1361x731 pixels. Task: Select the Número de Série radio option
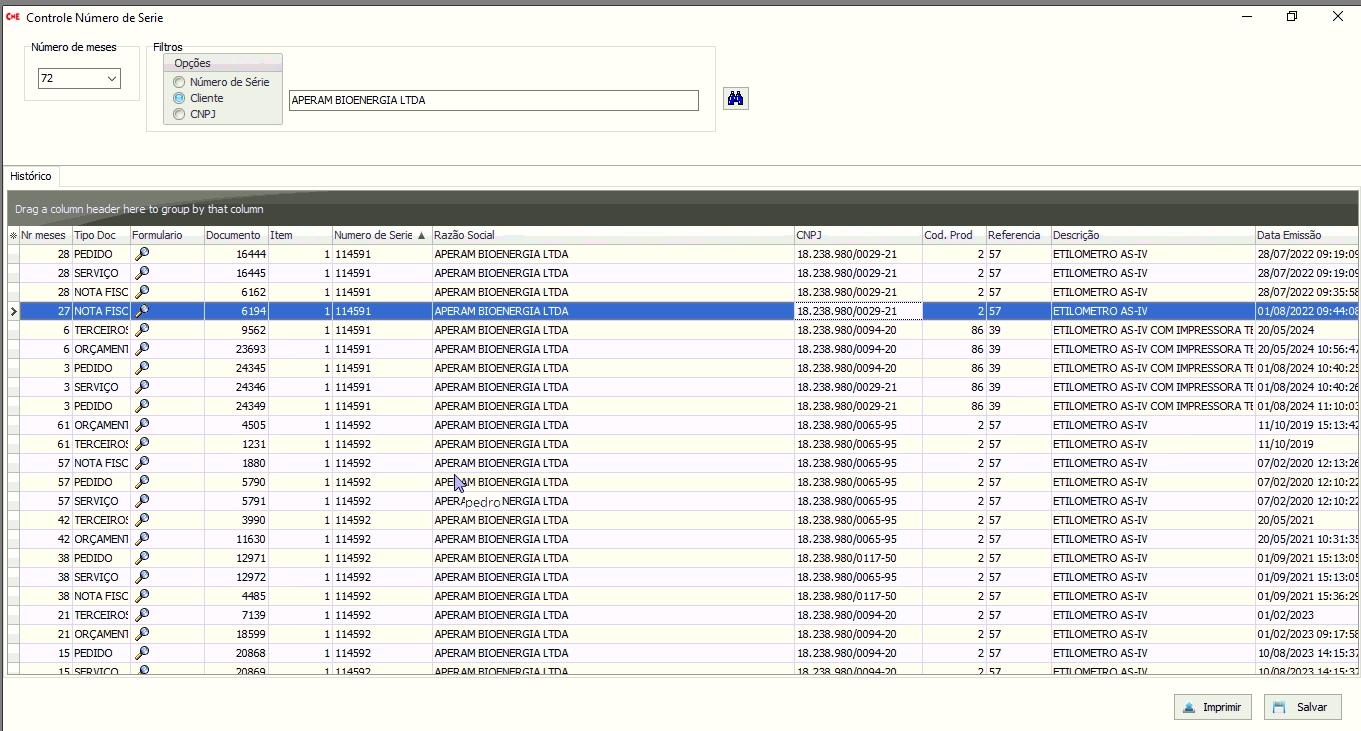point(179,82)
